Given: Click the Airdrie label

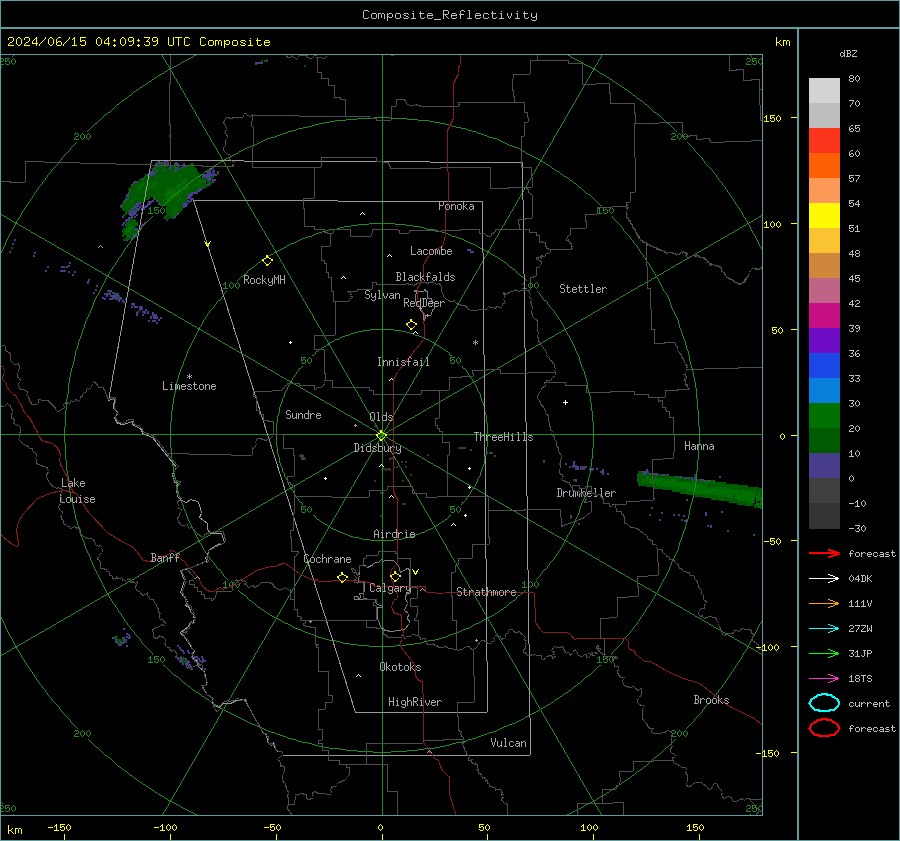Looking at the screenshot, I should [394, 534].
